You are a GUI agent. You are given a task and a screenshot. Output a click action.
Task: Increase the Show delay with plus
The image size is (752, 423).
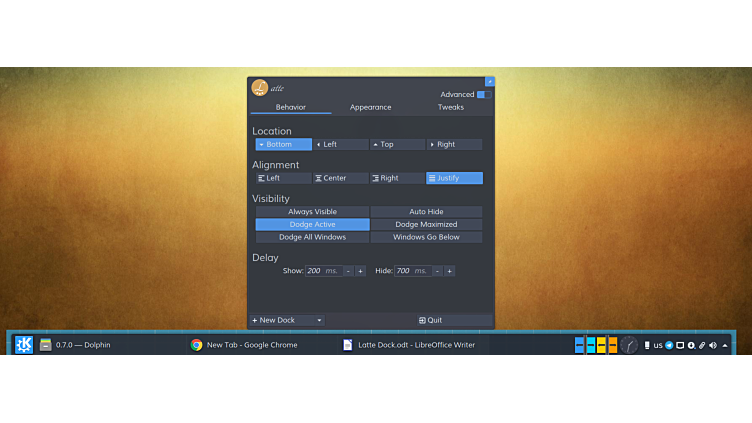(x=360, y=271)
